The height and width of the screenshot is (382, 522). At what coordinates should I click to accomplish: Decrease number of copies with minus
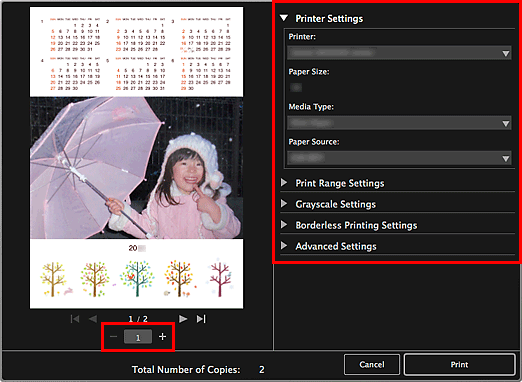[113, 337]
